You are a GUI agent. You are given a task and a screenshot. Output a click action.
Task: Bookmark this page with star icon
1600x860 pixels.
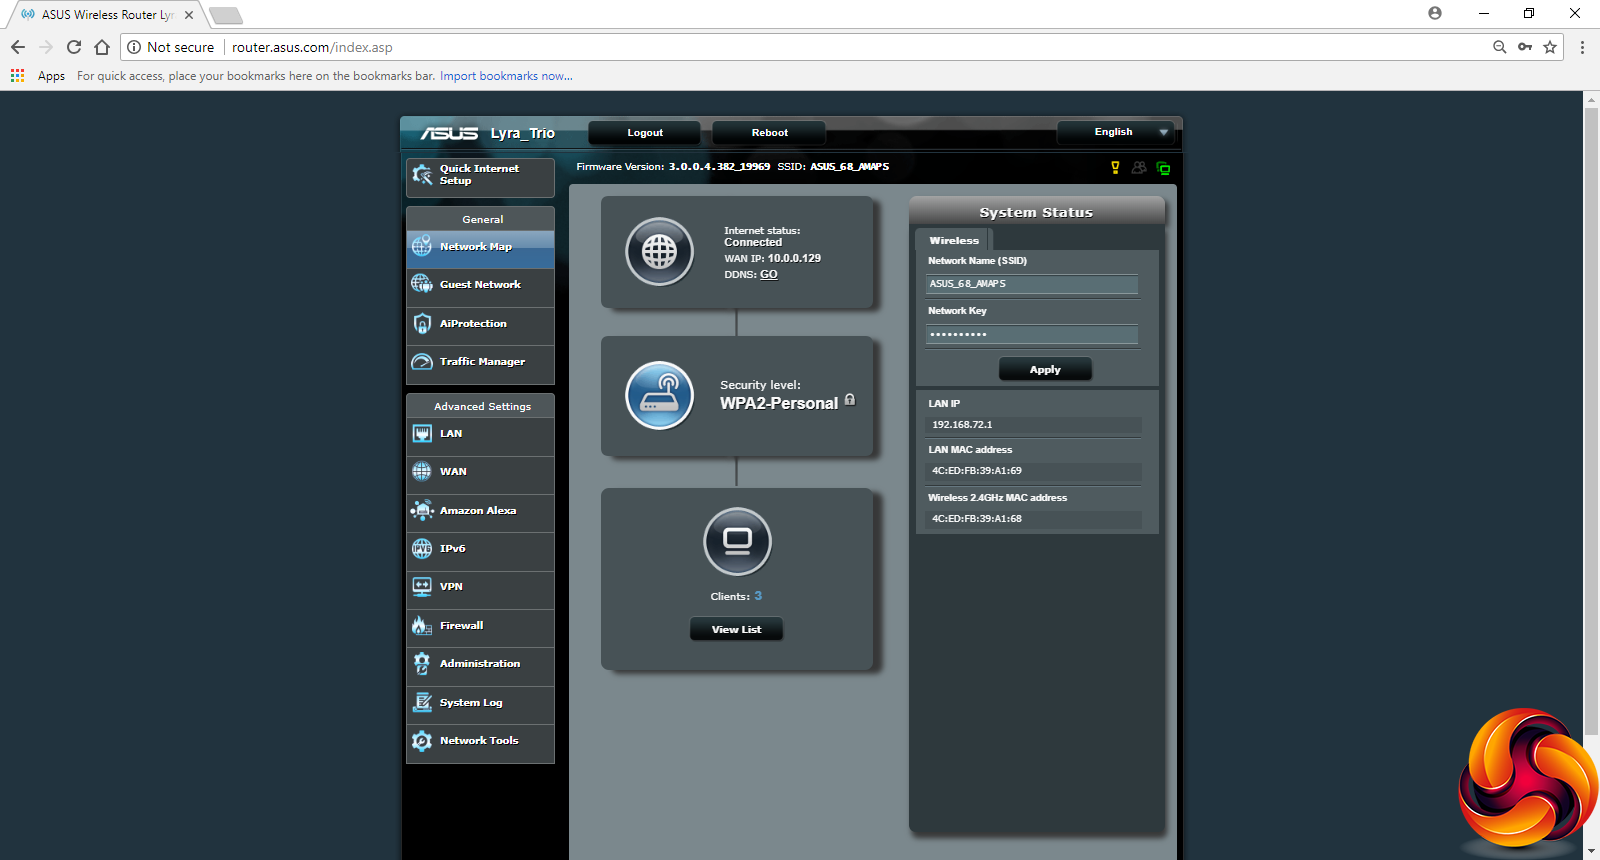[1550, 47]
